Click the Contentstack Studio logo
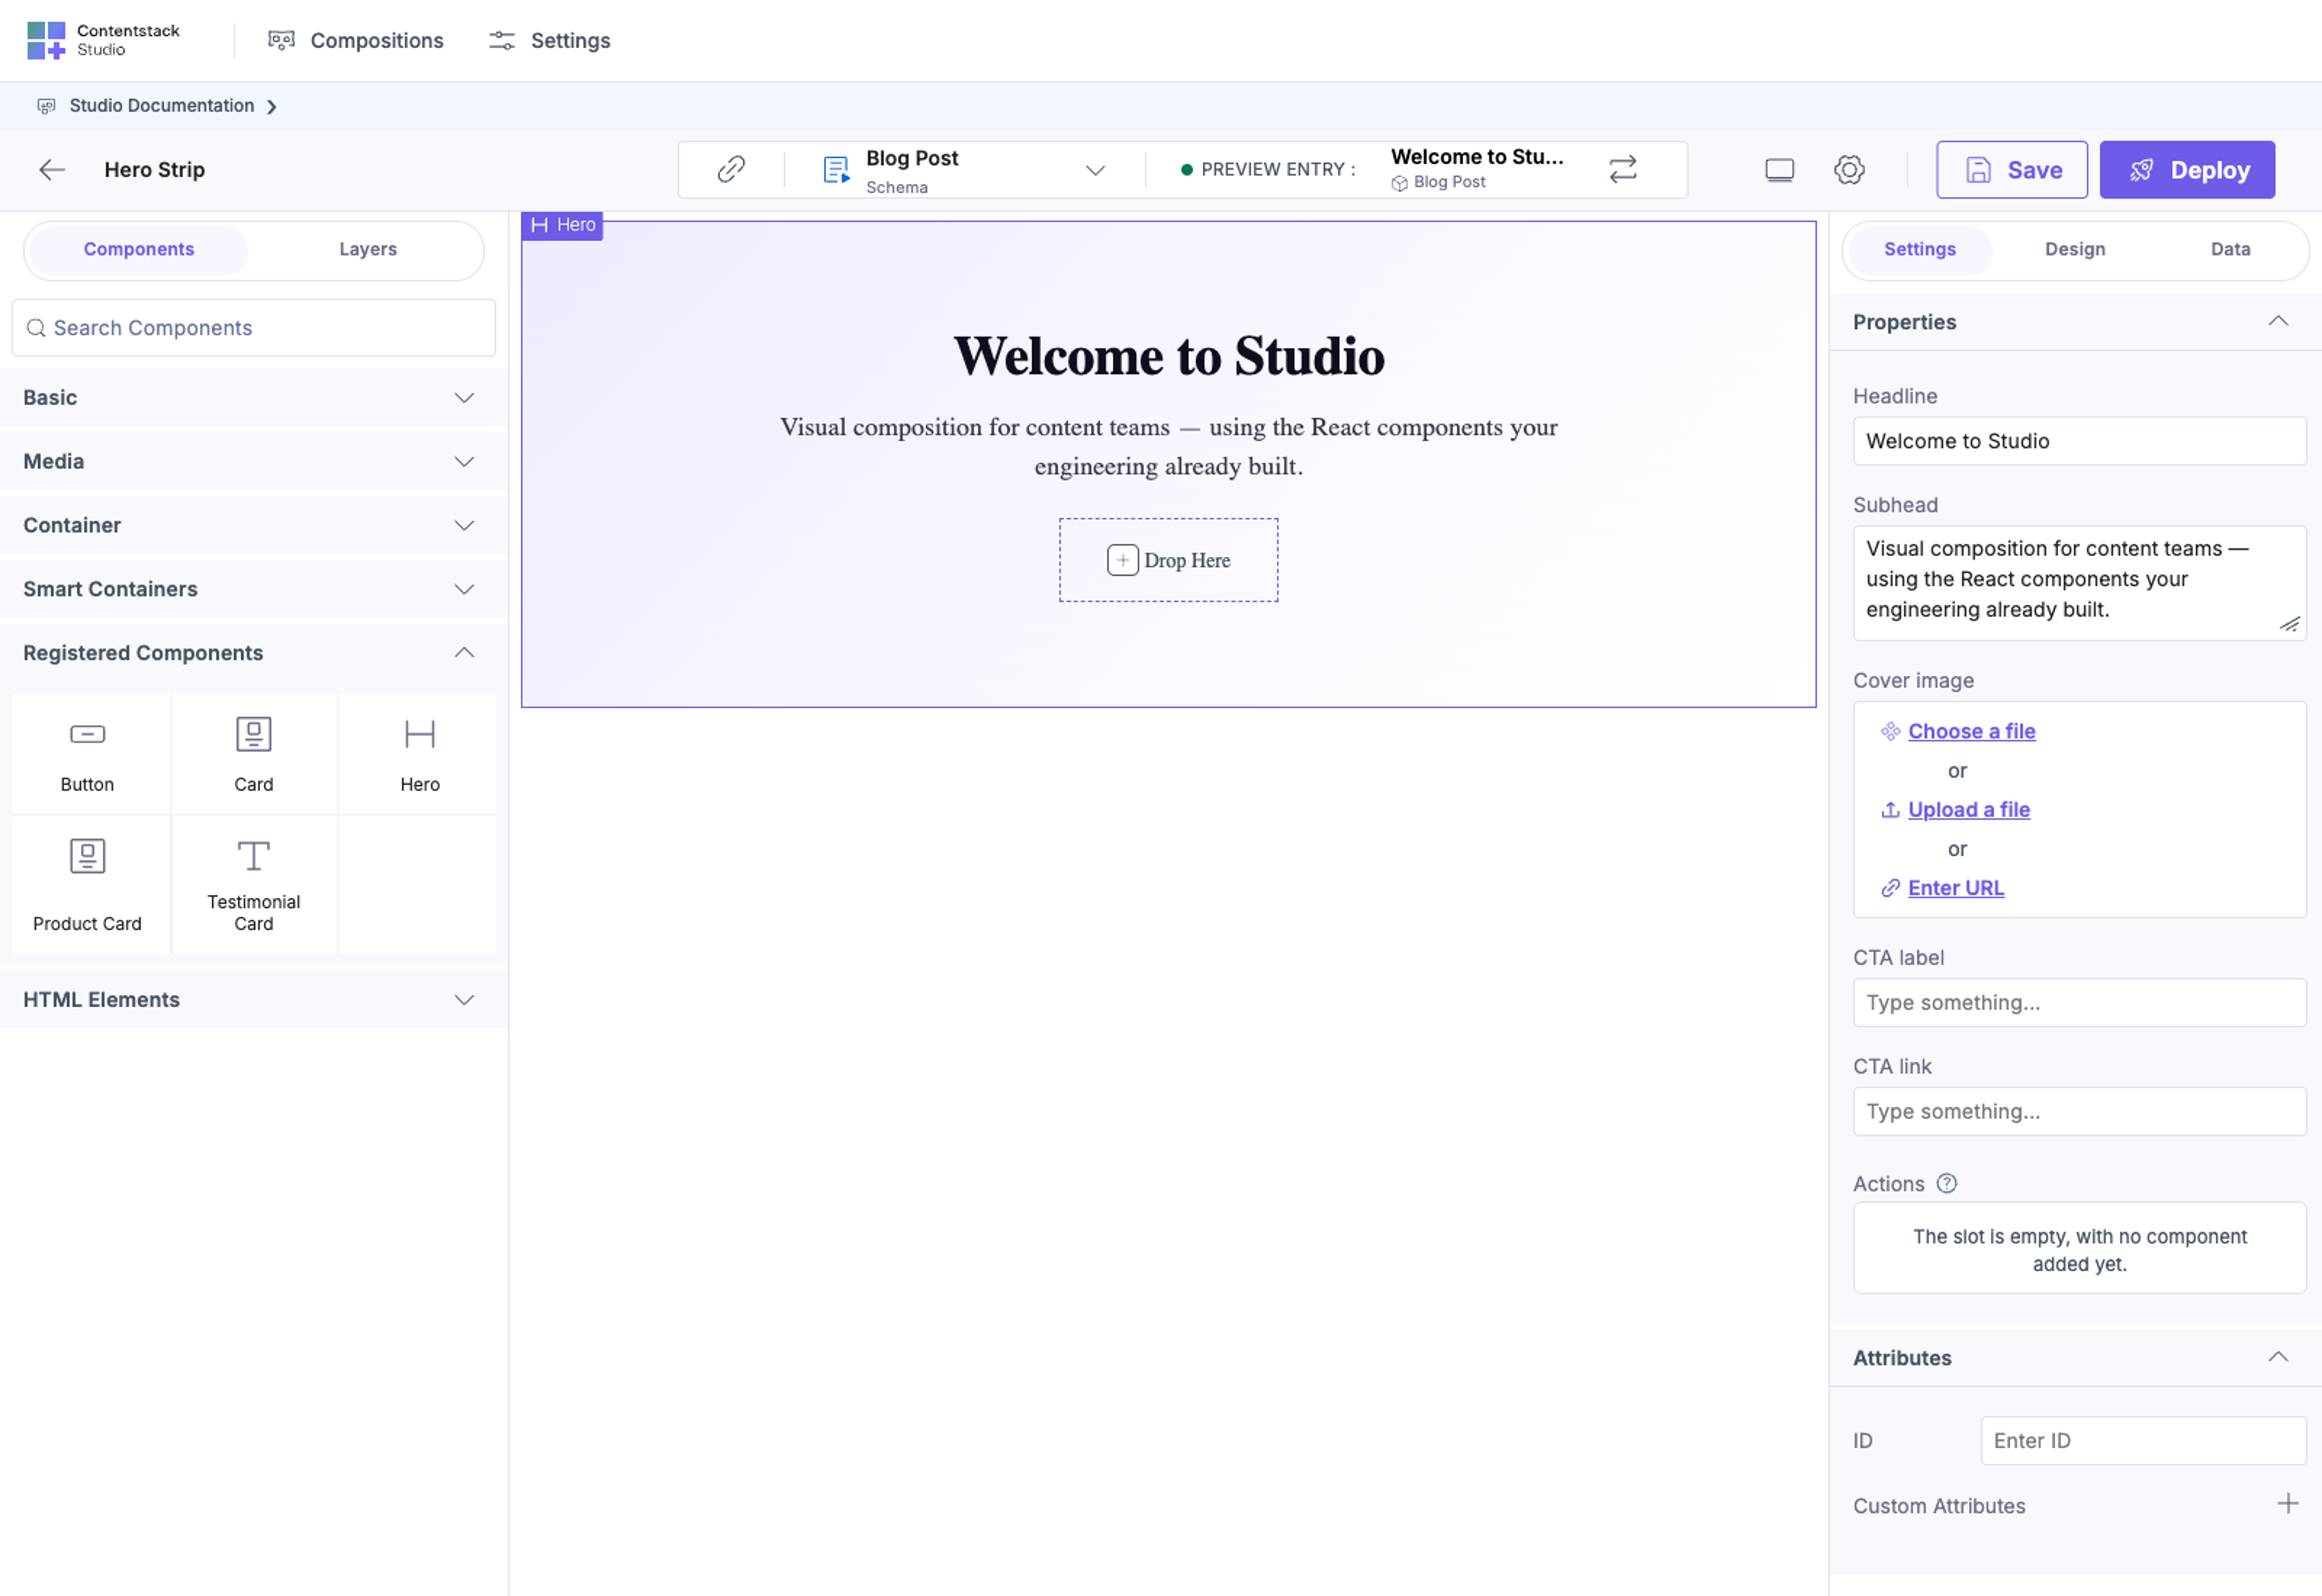 (x=103, y=40)
